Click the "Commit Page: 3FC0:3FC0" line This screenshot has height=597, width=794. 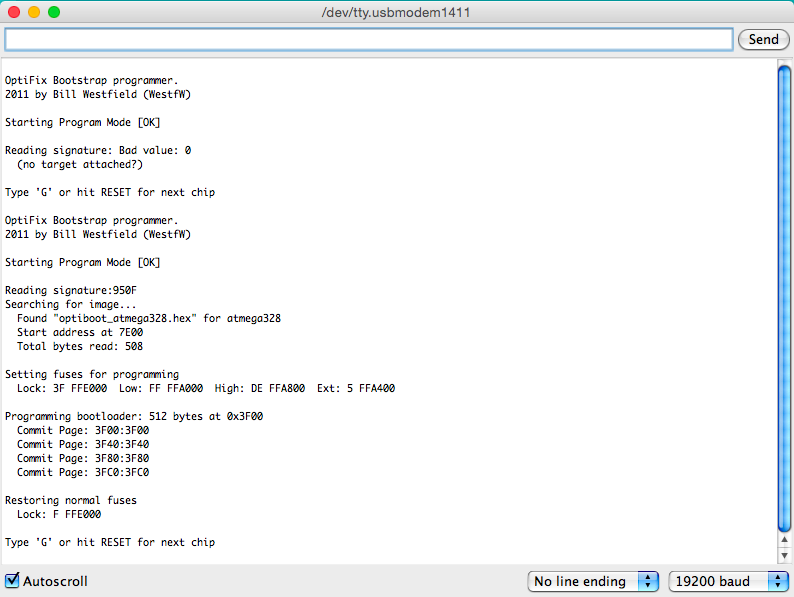pyautogui.click(x=83, y=472)
